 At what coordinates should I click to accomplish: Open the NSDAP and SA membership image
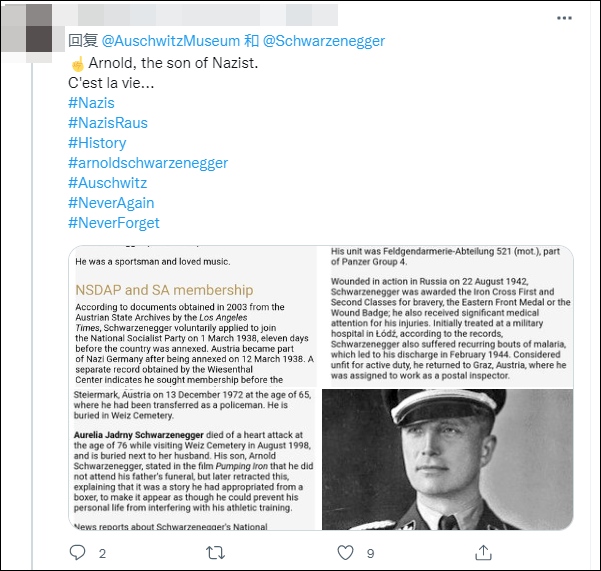pyautogui.click(x=193, y=316)
